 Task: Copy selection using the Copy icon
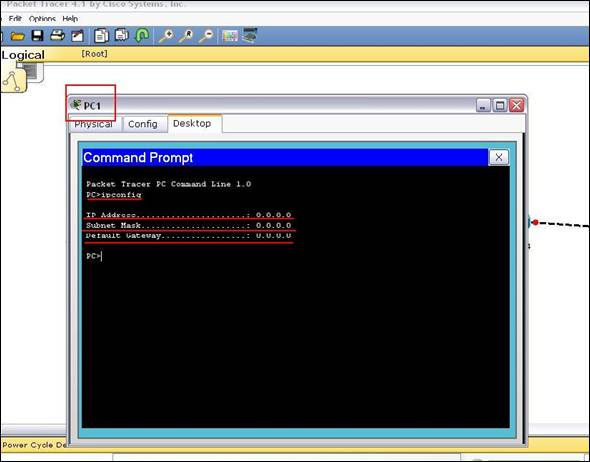[101, 36]
